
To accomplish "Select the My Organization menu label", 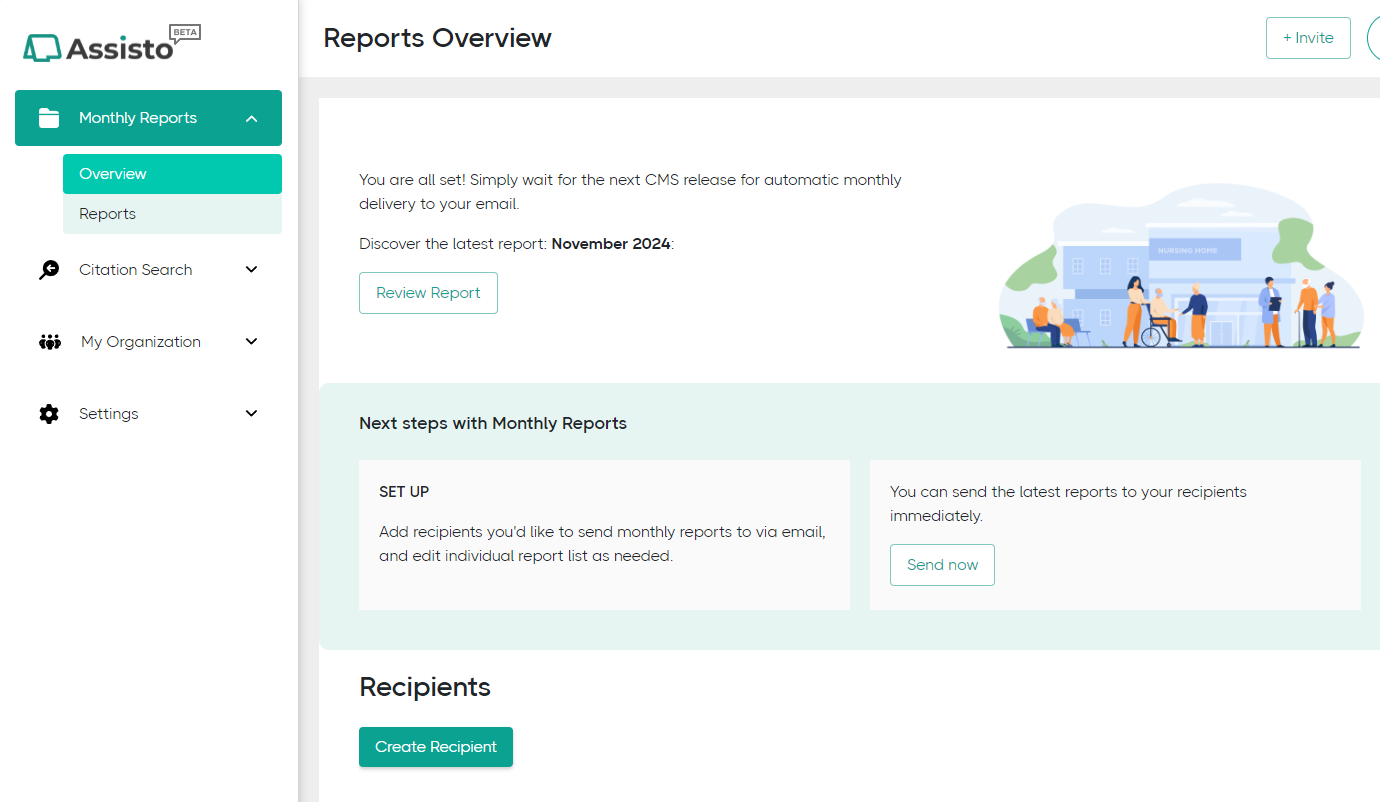I will point(141,342).
